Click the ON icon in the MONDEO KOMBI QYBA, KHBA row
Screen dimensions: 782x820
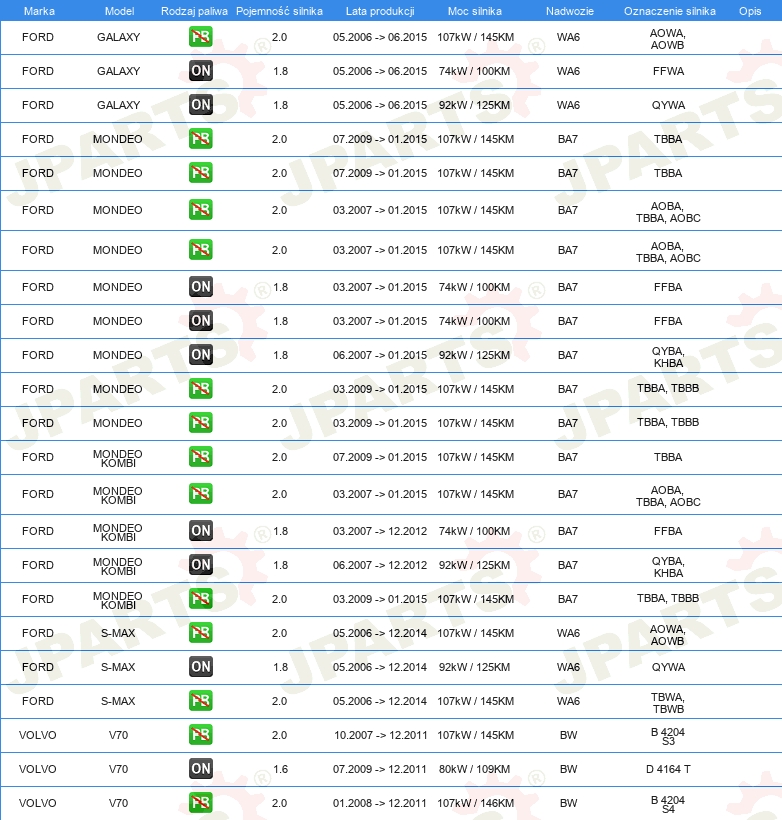(201, 565)
